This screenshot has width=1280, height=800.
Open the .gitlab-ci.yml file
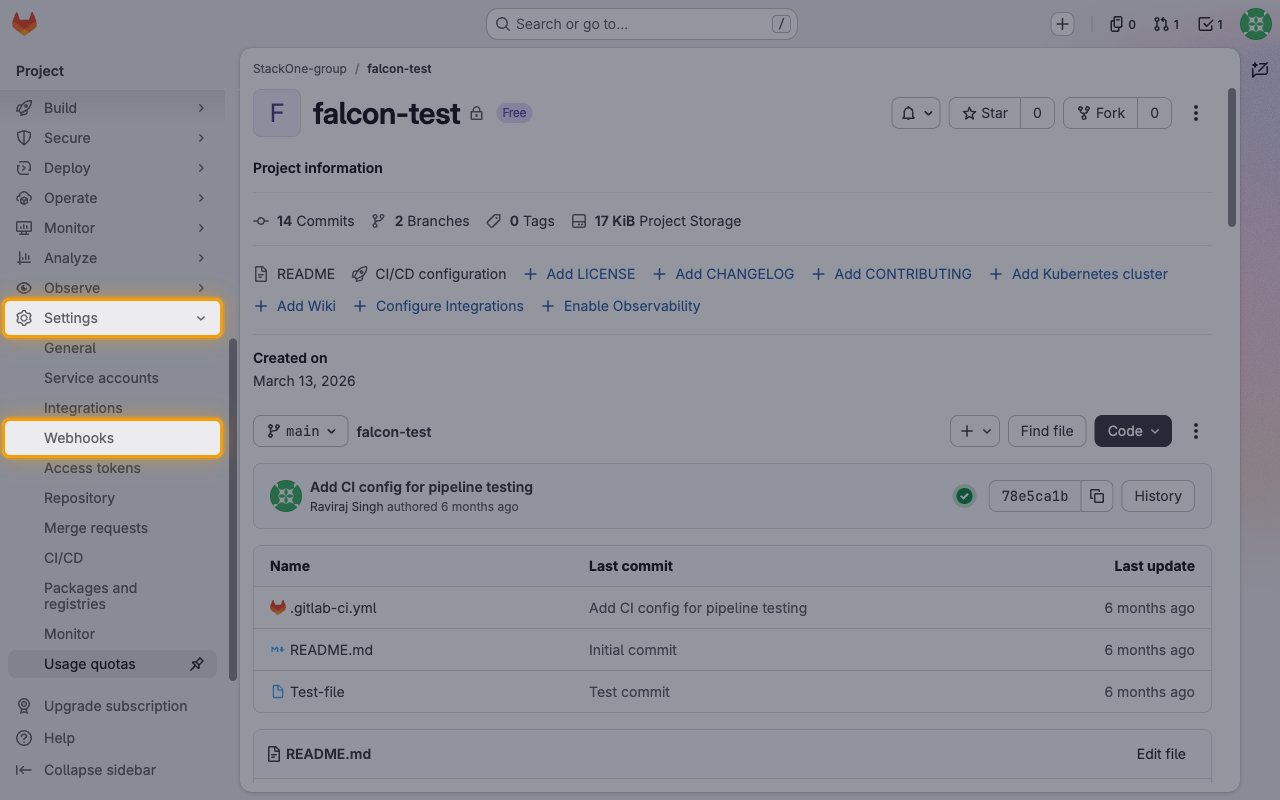click(333, 608)
